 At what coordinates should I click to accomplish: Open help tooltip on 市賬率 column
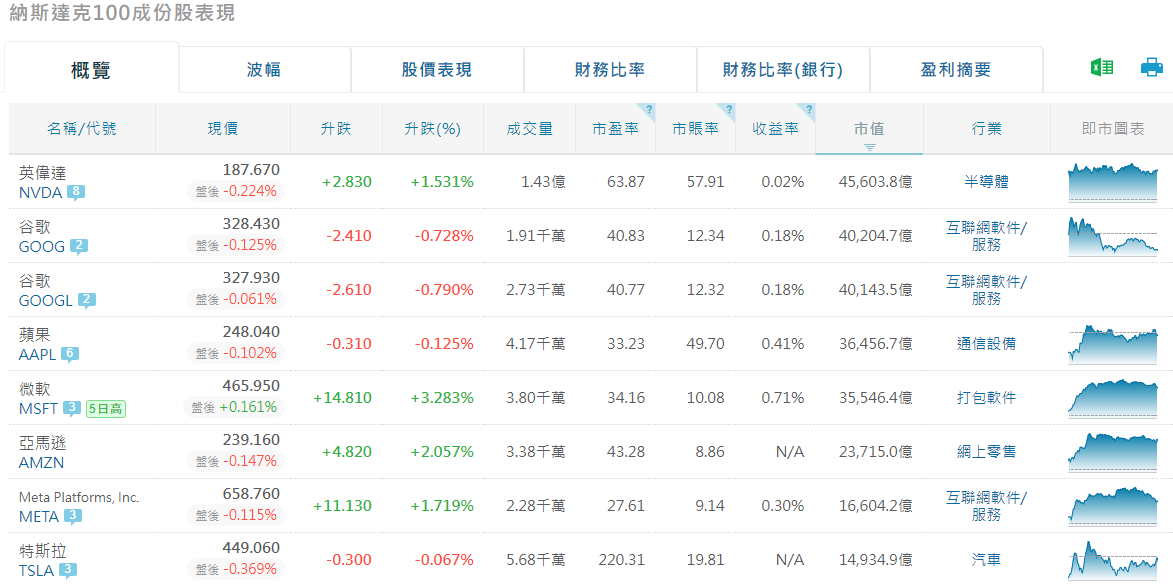click(729, 110)
